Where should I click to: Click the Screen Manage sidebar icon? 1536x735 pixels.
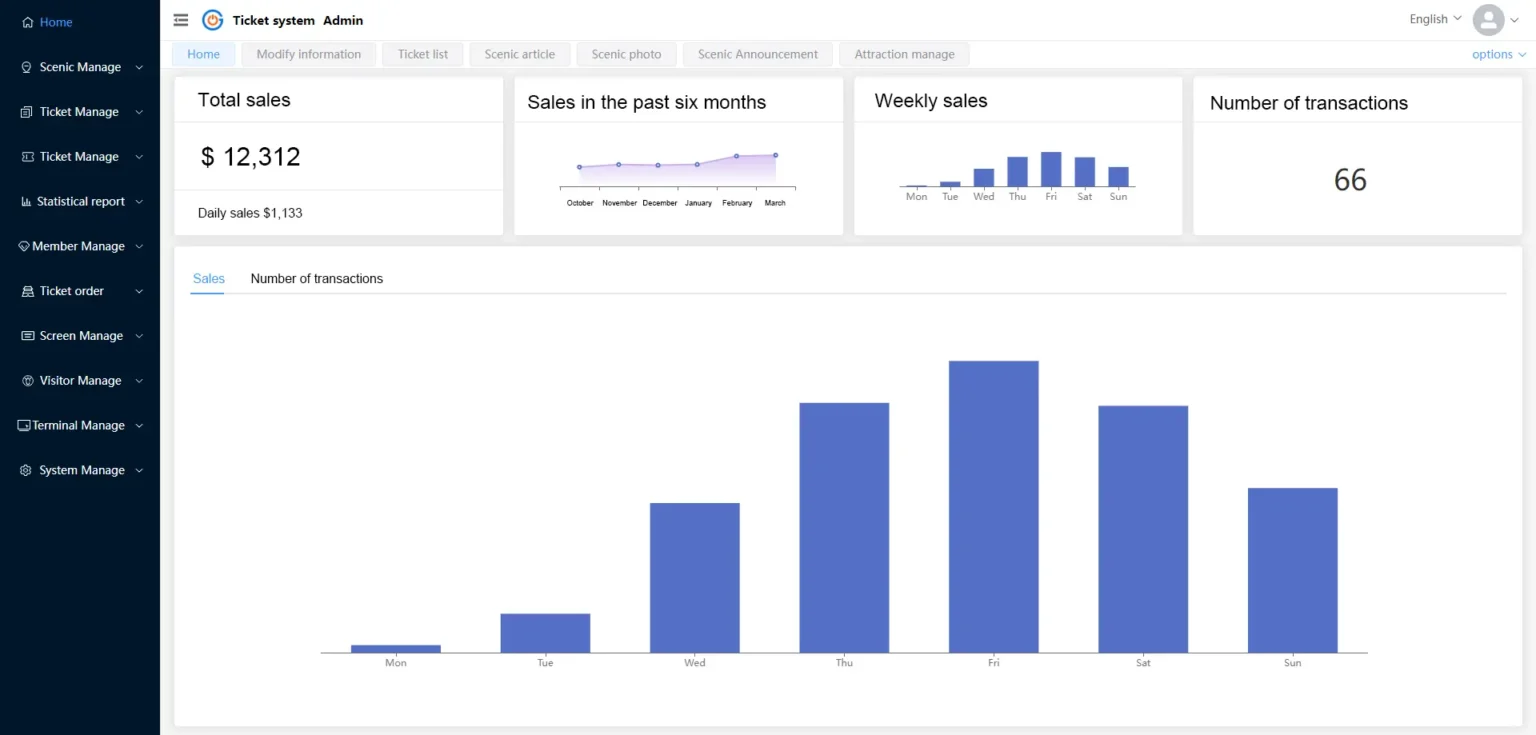[x=24, y=335]
